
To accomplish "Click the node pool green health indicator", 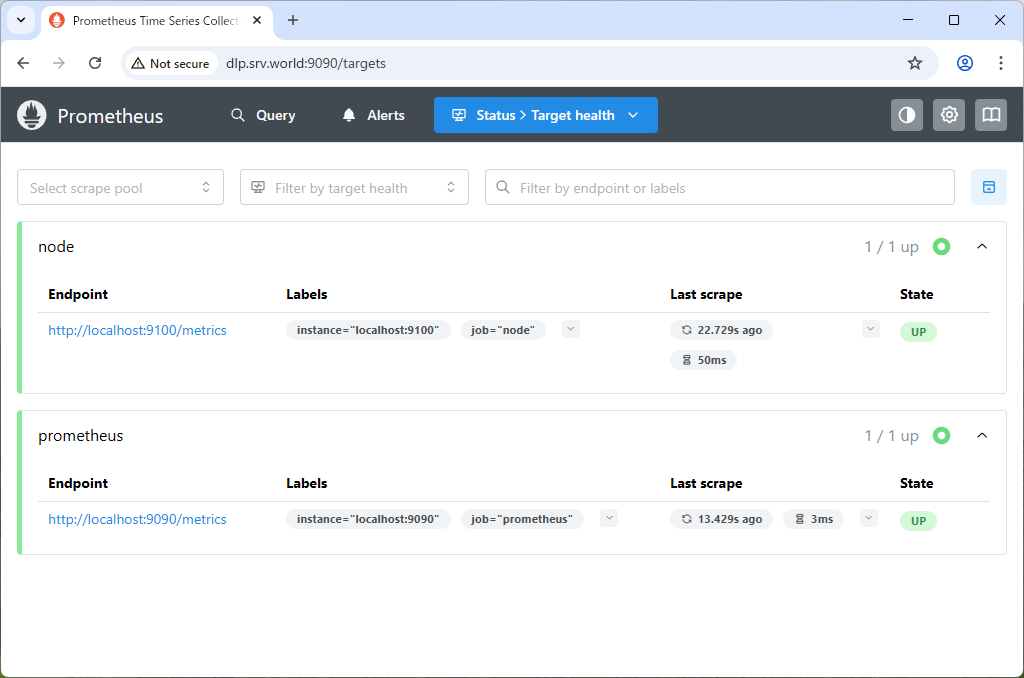I will [x=941, y=246].
